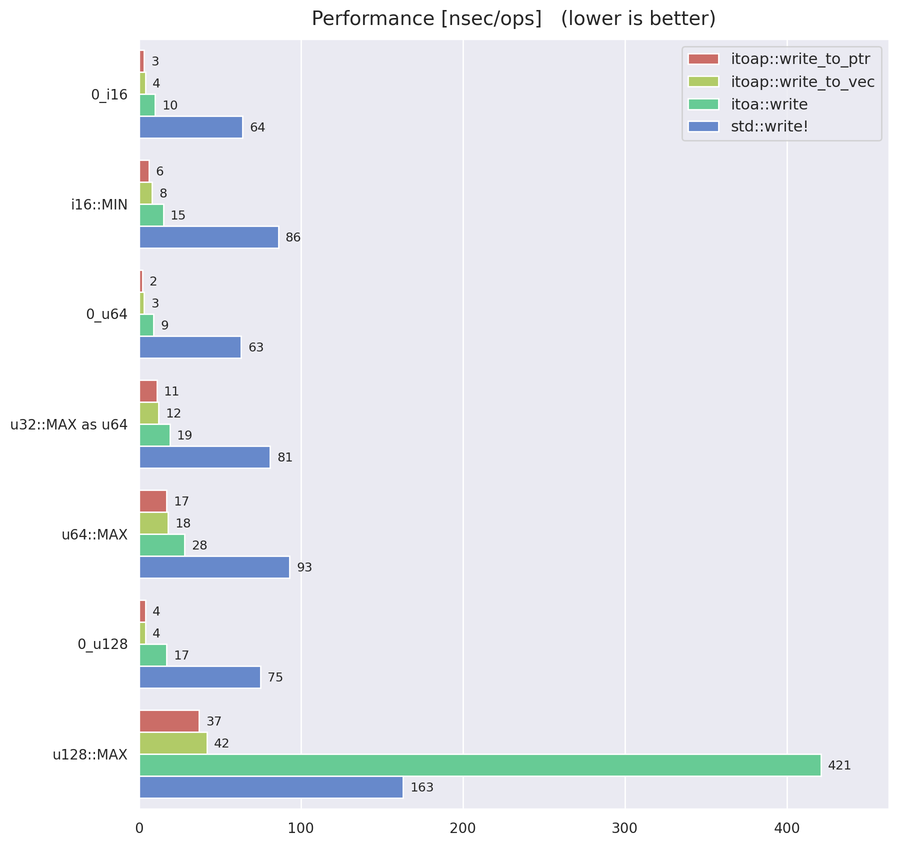Viewport: 899px width, 846px height.
Task: Select the std::write! legend label
Action: (x=769, y=126)
